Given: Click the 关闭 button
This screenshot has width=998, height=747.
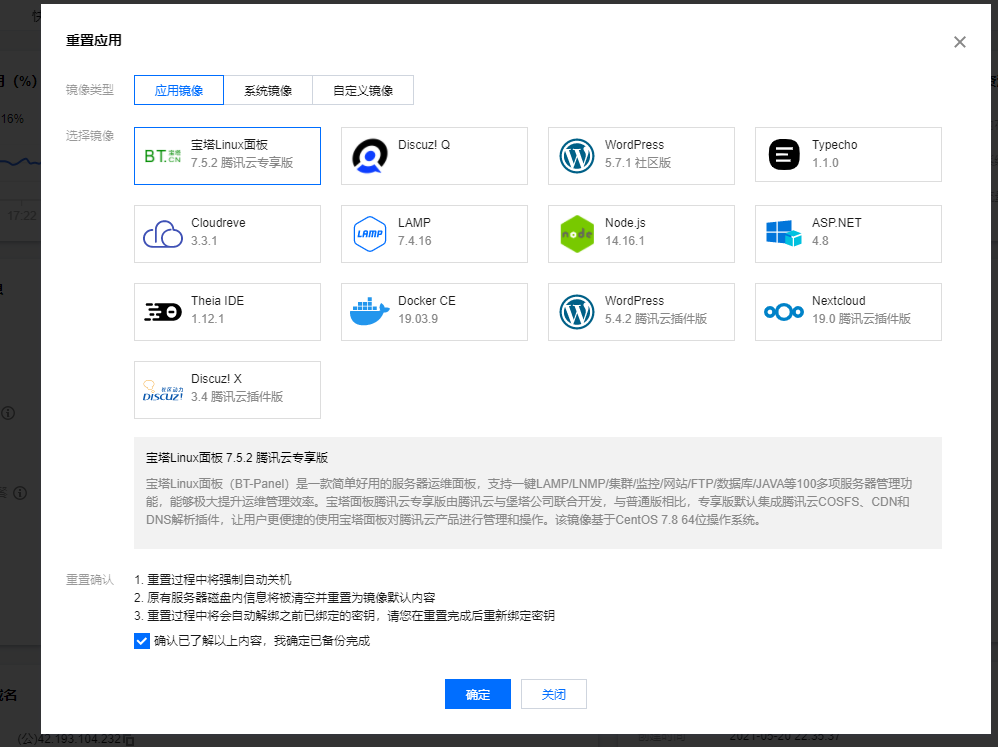Looking at the screenshot, I should pos(554,694).
